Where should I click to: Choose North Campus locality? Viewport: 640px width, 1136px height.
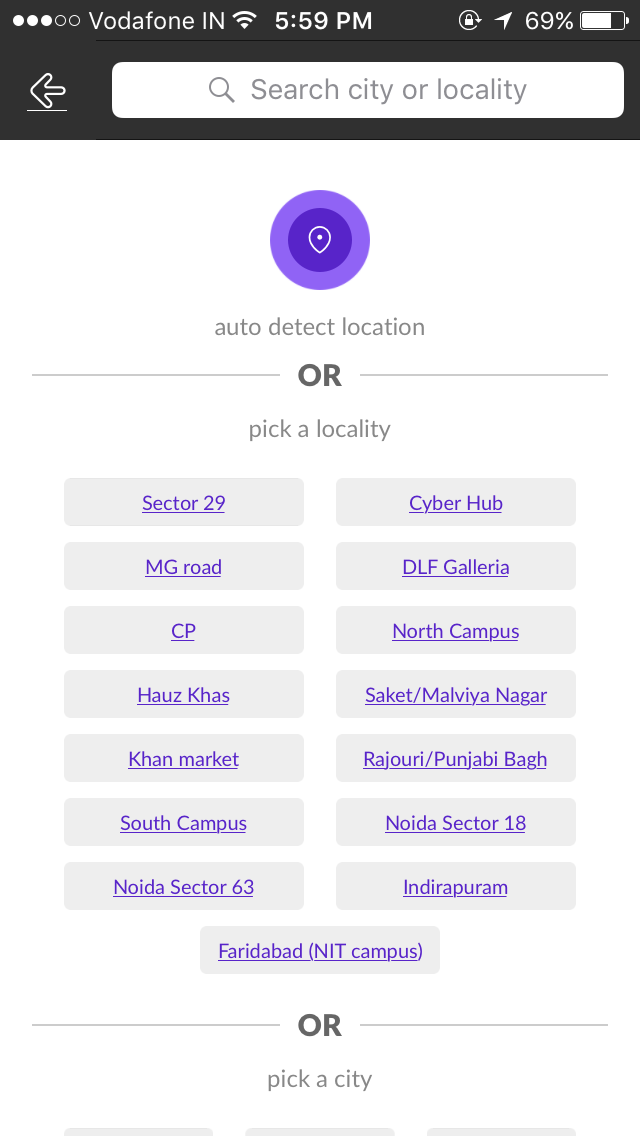456,631
